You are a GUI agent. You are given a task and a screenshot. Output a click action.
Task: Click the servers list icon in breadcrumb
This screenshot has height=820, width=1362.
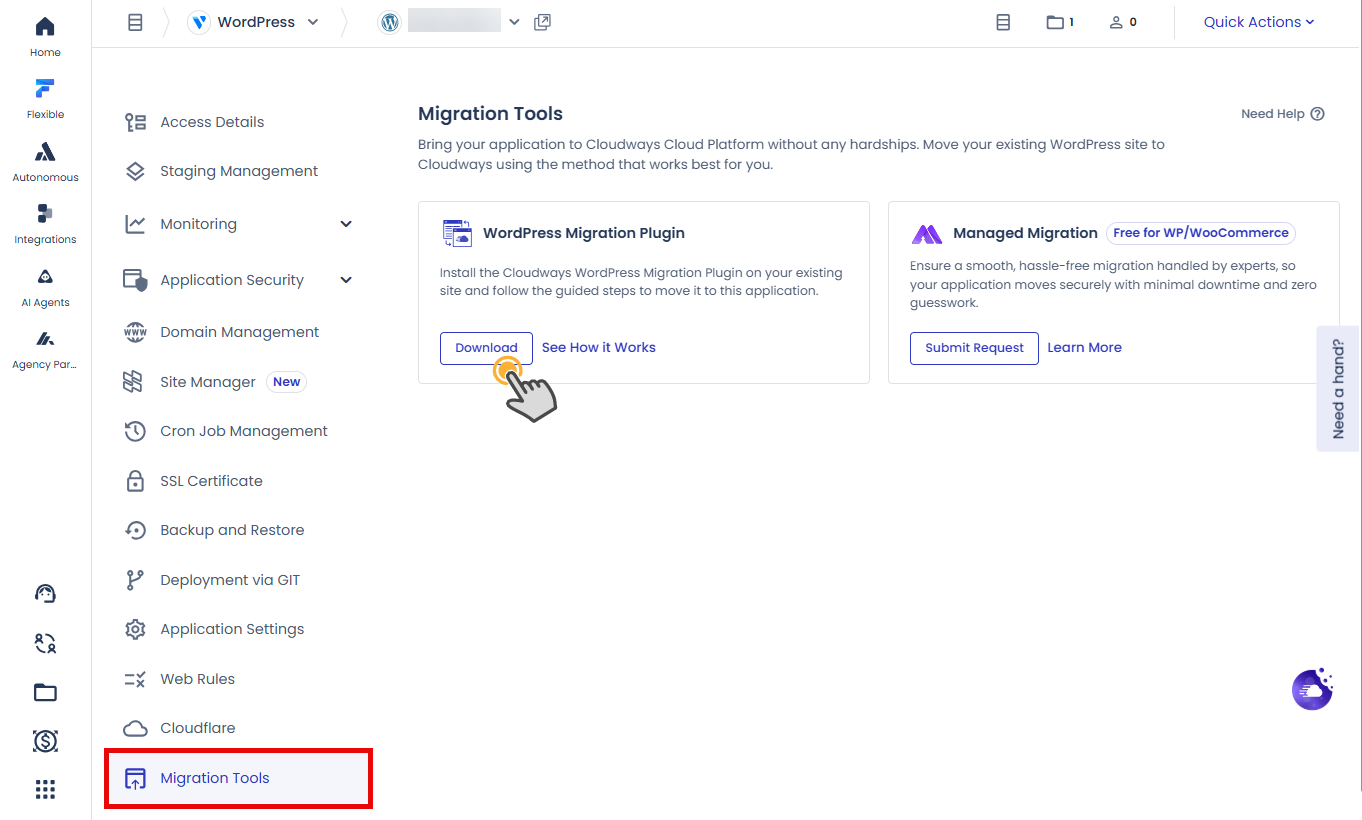[135, 22]
